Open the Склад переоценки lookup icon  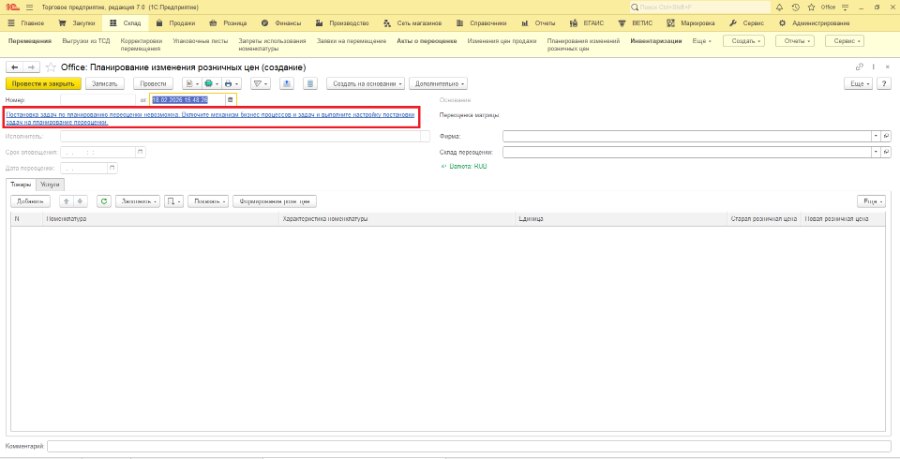886,152
